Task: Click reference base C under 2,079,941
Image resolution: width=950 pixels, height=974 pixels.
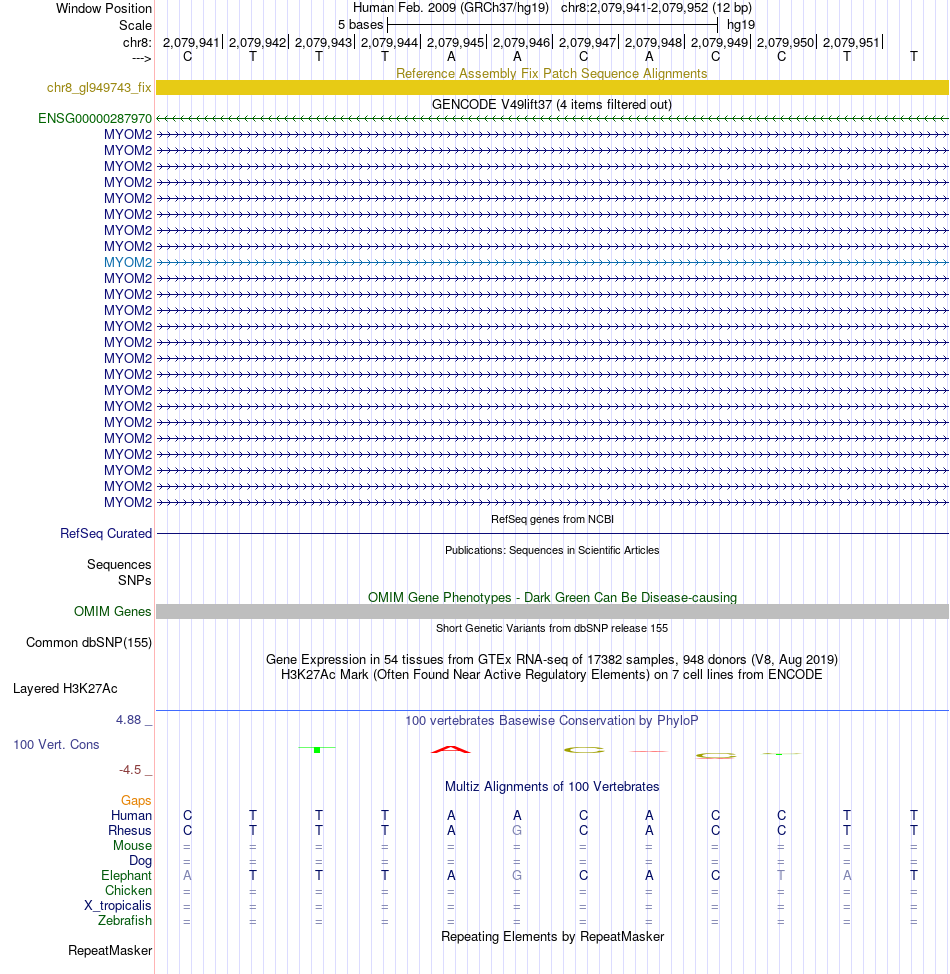Action: click(x=188, y=57)
